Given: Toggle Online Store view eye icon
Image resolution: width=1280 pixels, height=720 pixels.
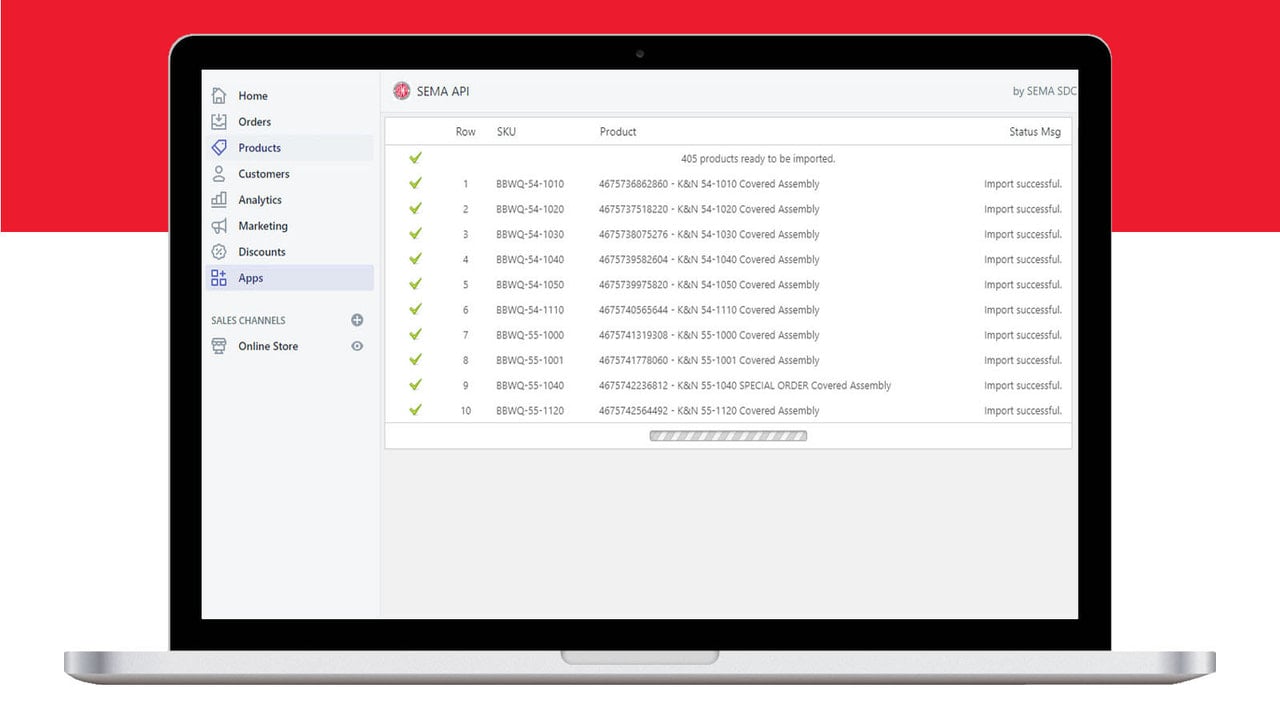Looking at the screenshot, I should coord(357,346).
